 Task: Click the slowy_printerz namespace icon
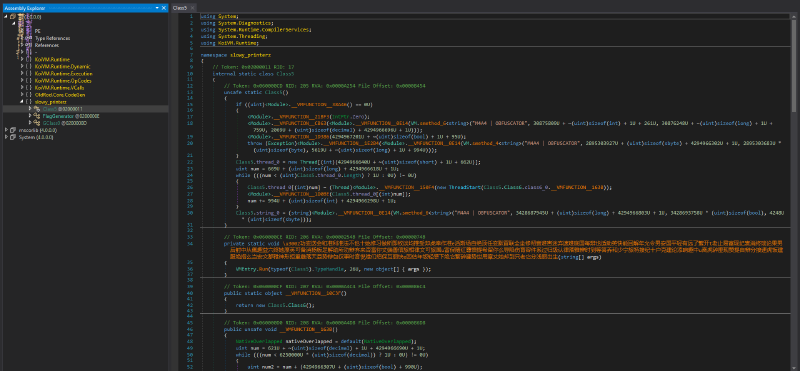29,102
